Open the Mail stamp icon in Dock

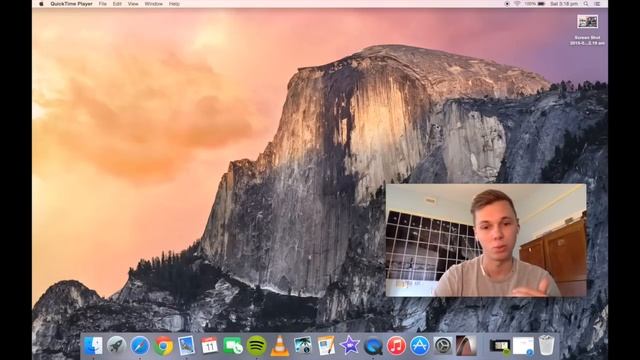point(187,346)
